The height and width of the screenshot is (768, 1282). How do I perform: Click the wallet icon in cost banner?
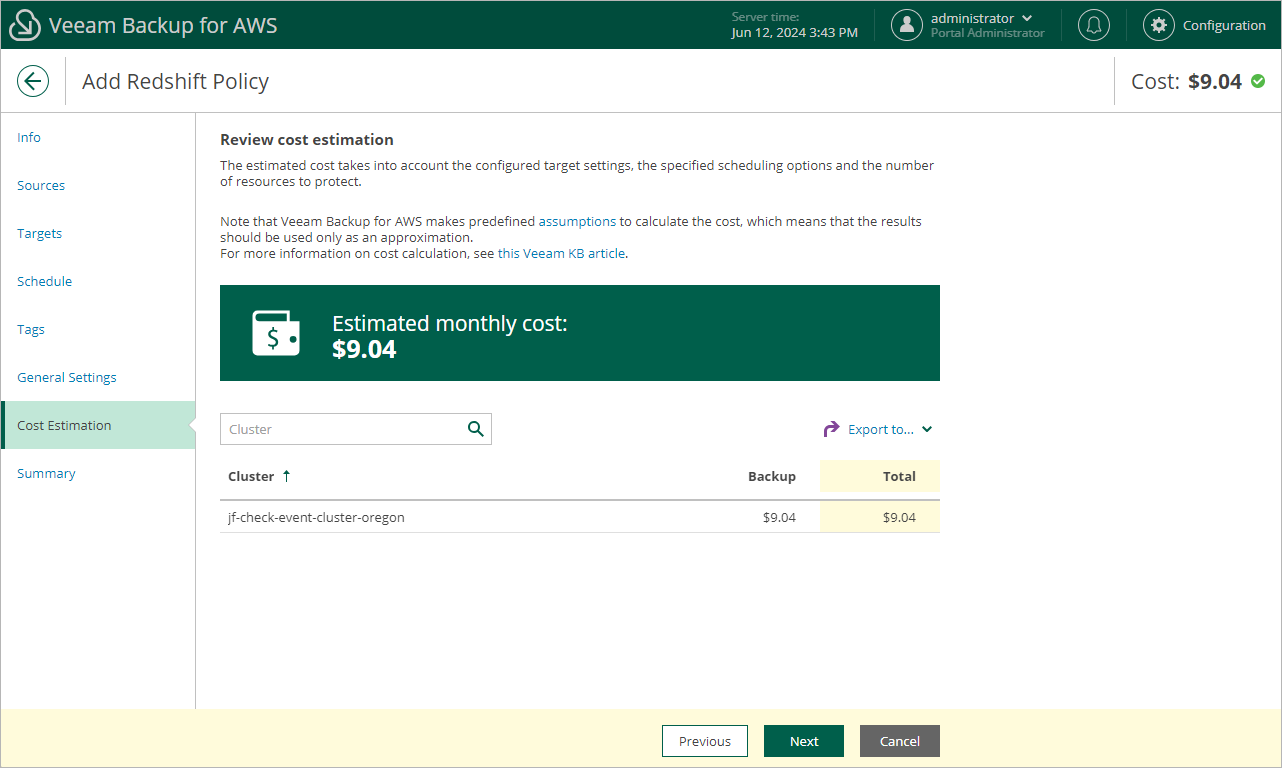276,333
